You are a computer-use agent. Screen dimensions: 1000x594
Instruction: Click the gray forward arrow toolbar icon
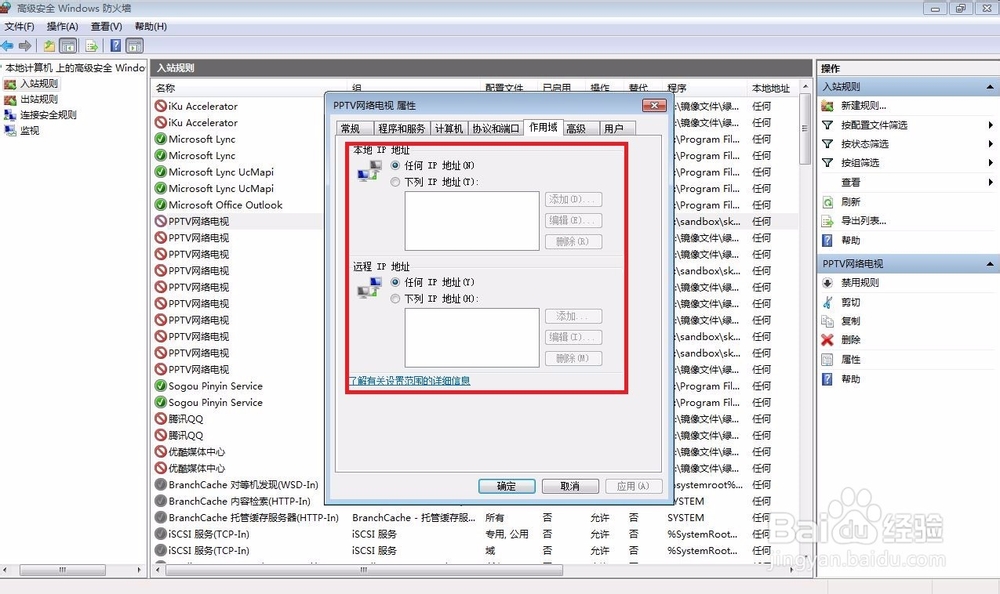pyautogui.click(x=25, y=46)
